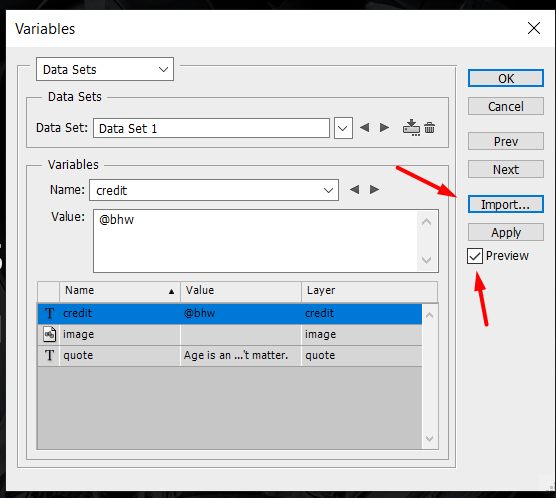Click the Value column header

tap(241, 291)
